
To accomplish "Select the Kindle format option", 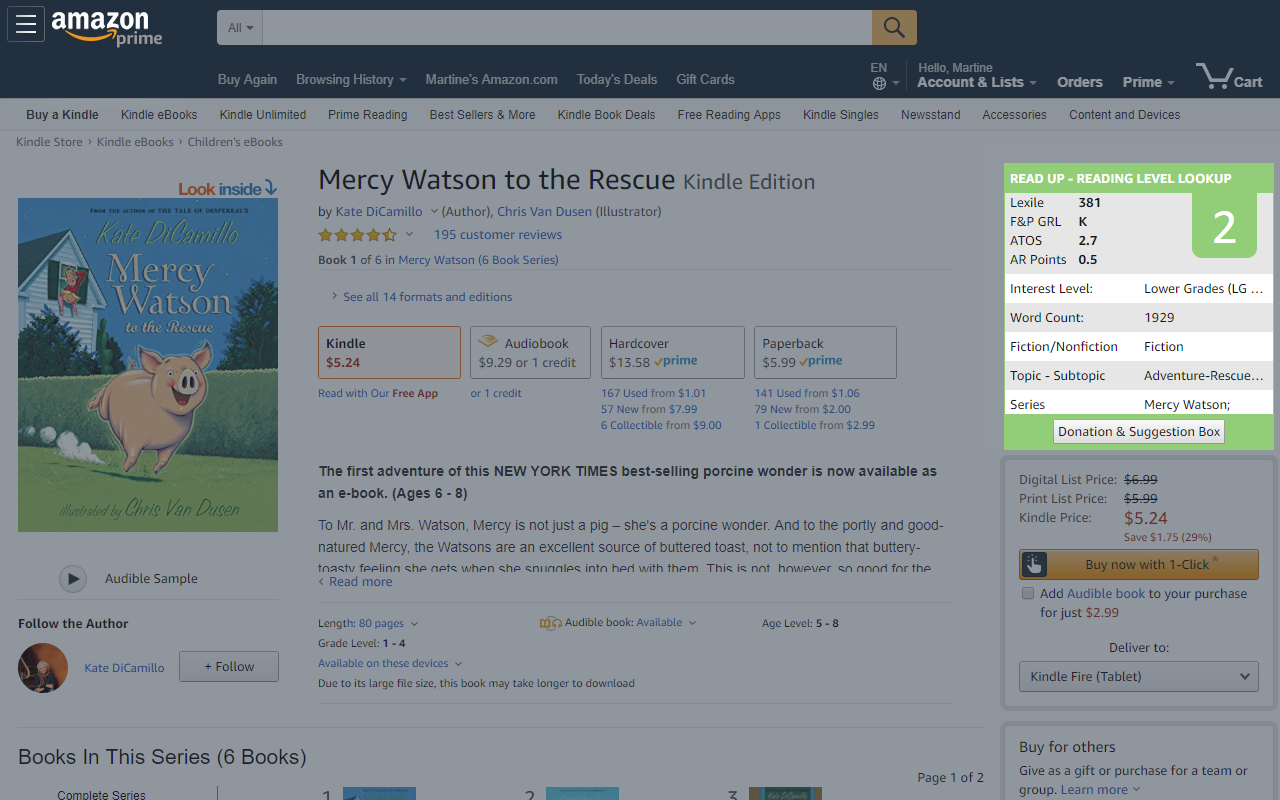I will (x=389, y=352).
